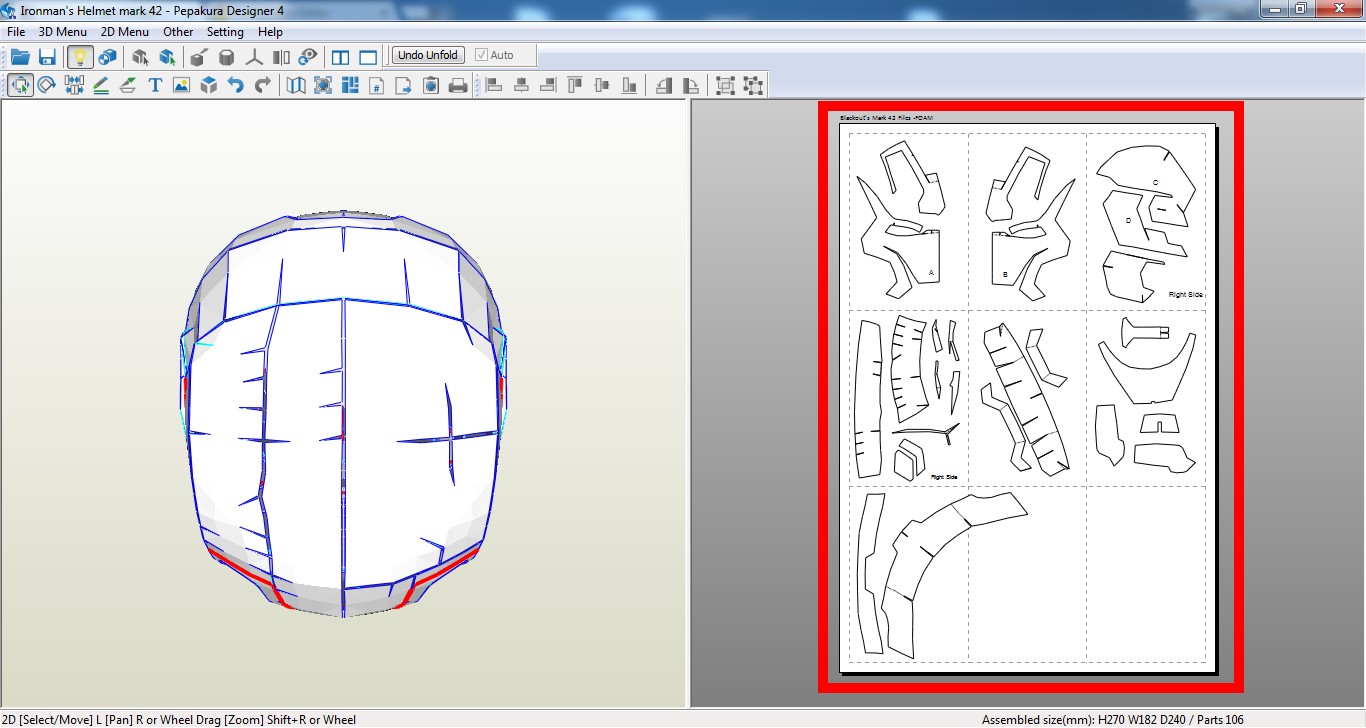This screenshot has width=1366, height=728.
Task: Click the page number sheet icon
Action: pyautogui.click(x=377, y=85)
